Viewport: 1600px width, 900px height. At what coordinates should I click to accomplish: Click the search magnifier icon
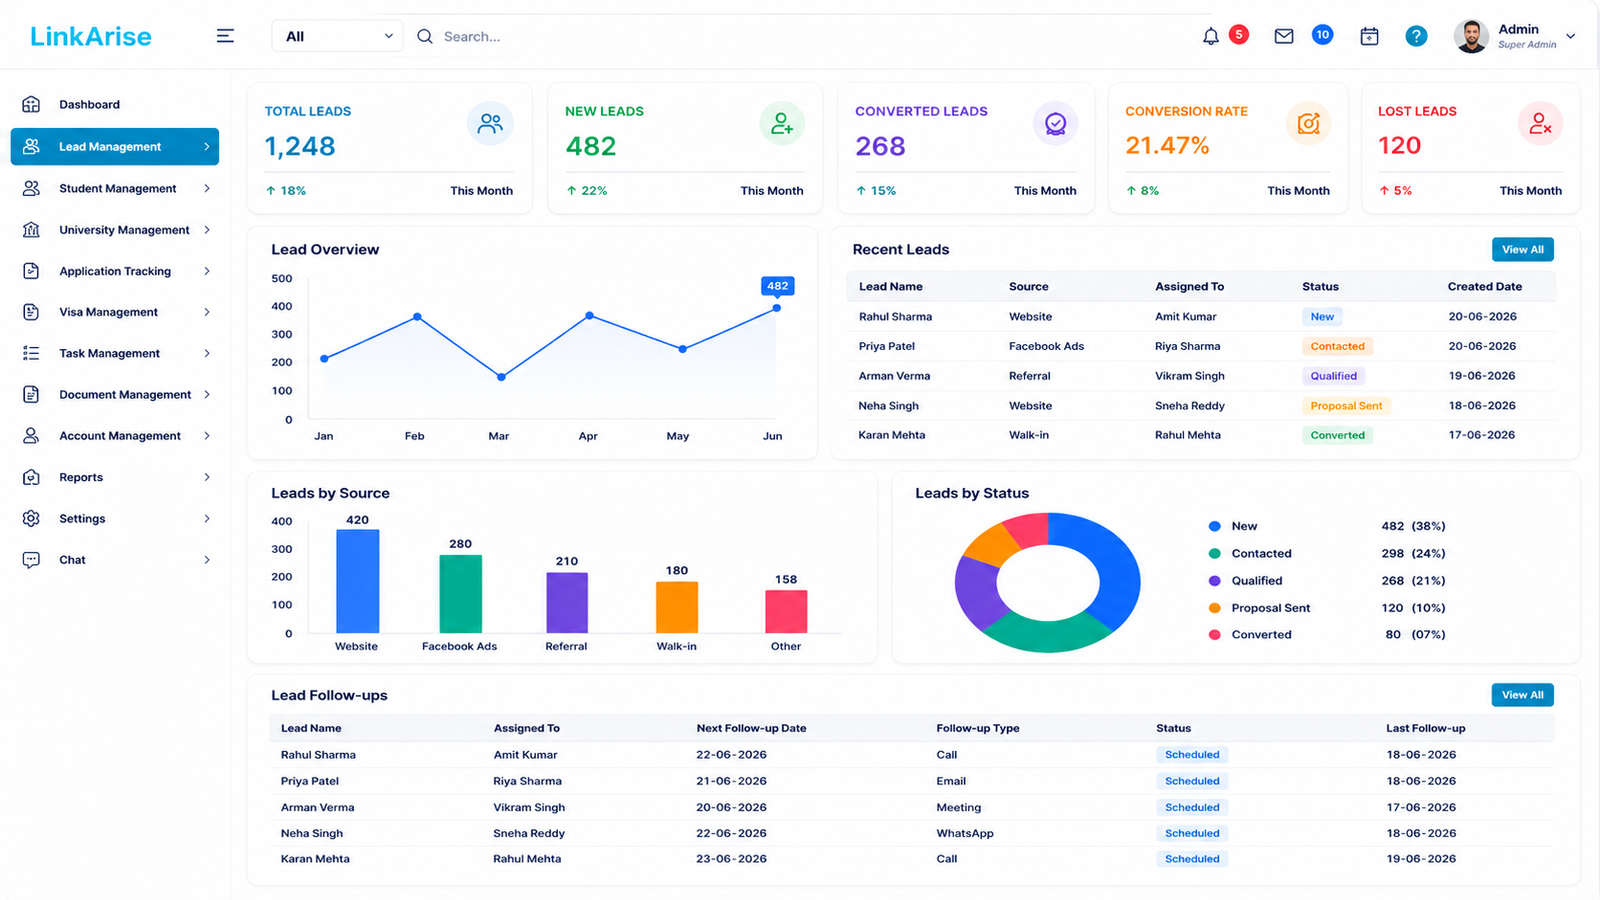[x=425, y=36]
